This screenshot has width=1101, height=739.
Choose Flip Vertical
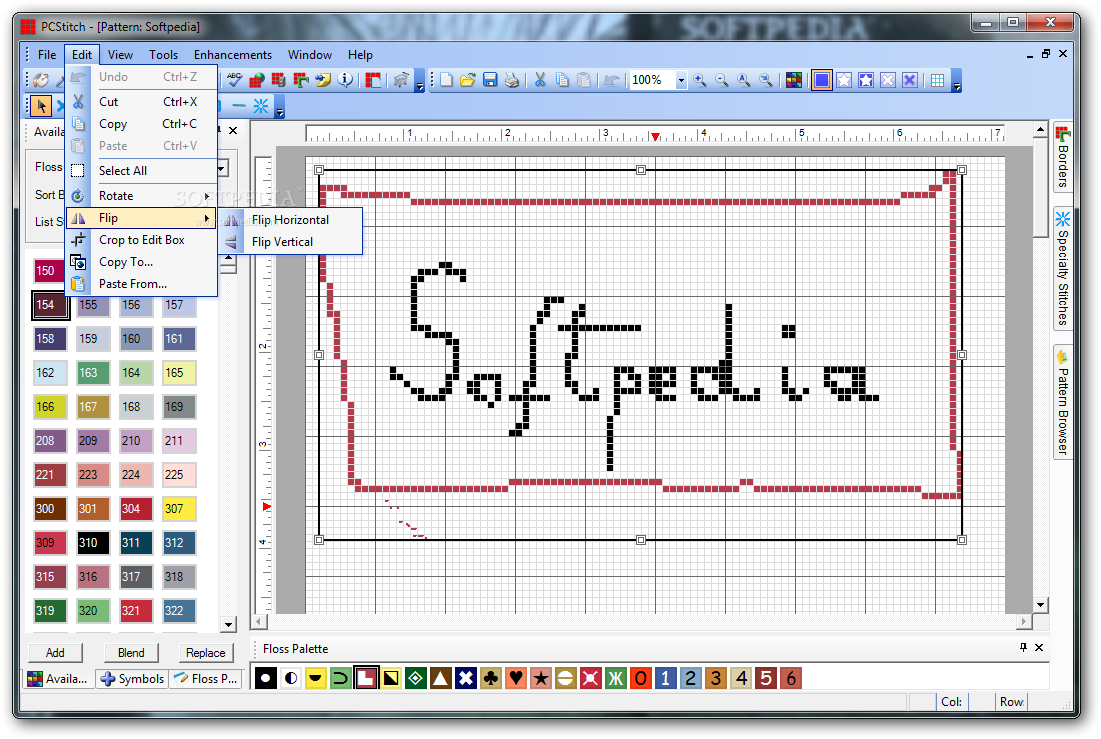pyautogui.click(x=290, y=242)
